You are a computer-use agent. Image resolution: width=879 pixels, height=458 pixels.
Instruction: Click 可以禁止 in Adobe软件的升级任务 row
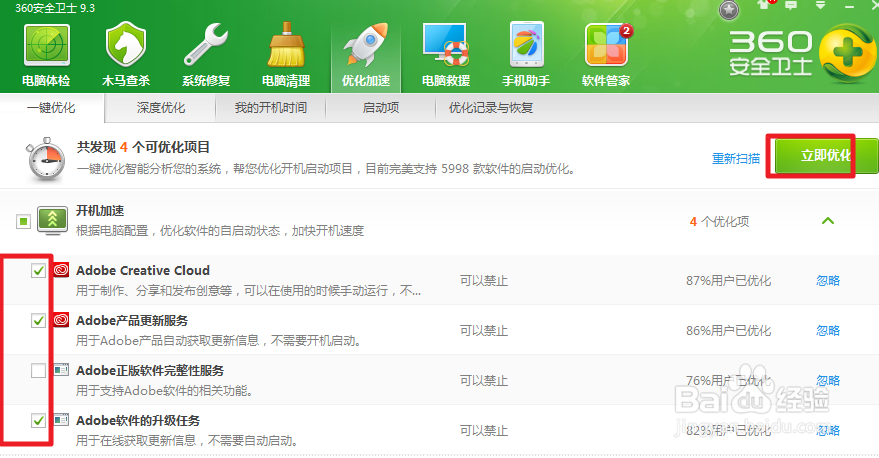pos(484,430)
